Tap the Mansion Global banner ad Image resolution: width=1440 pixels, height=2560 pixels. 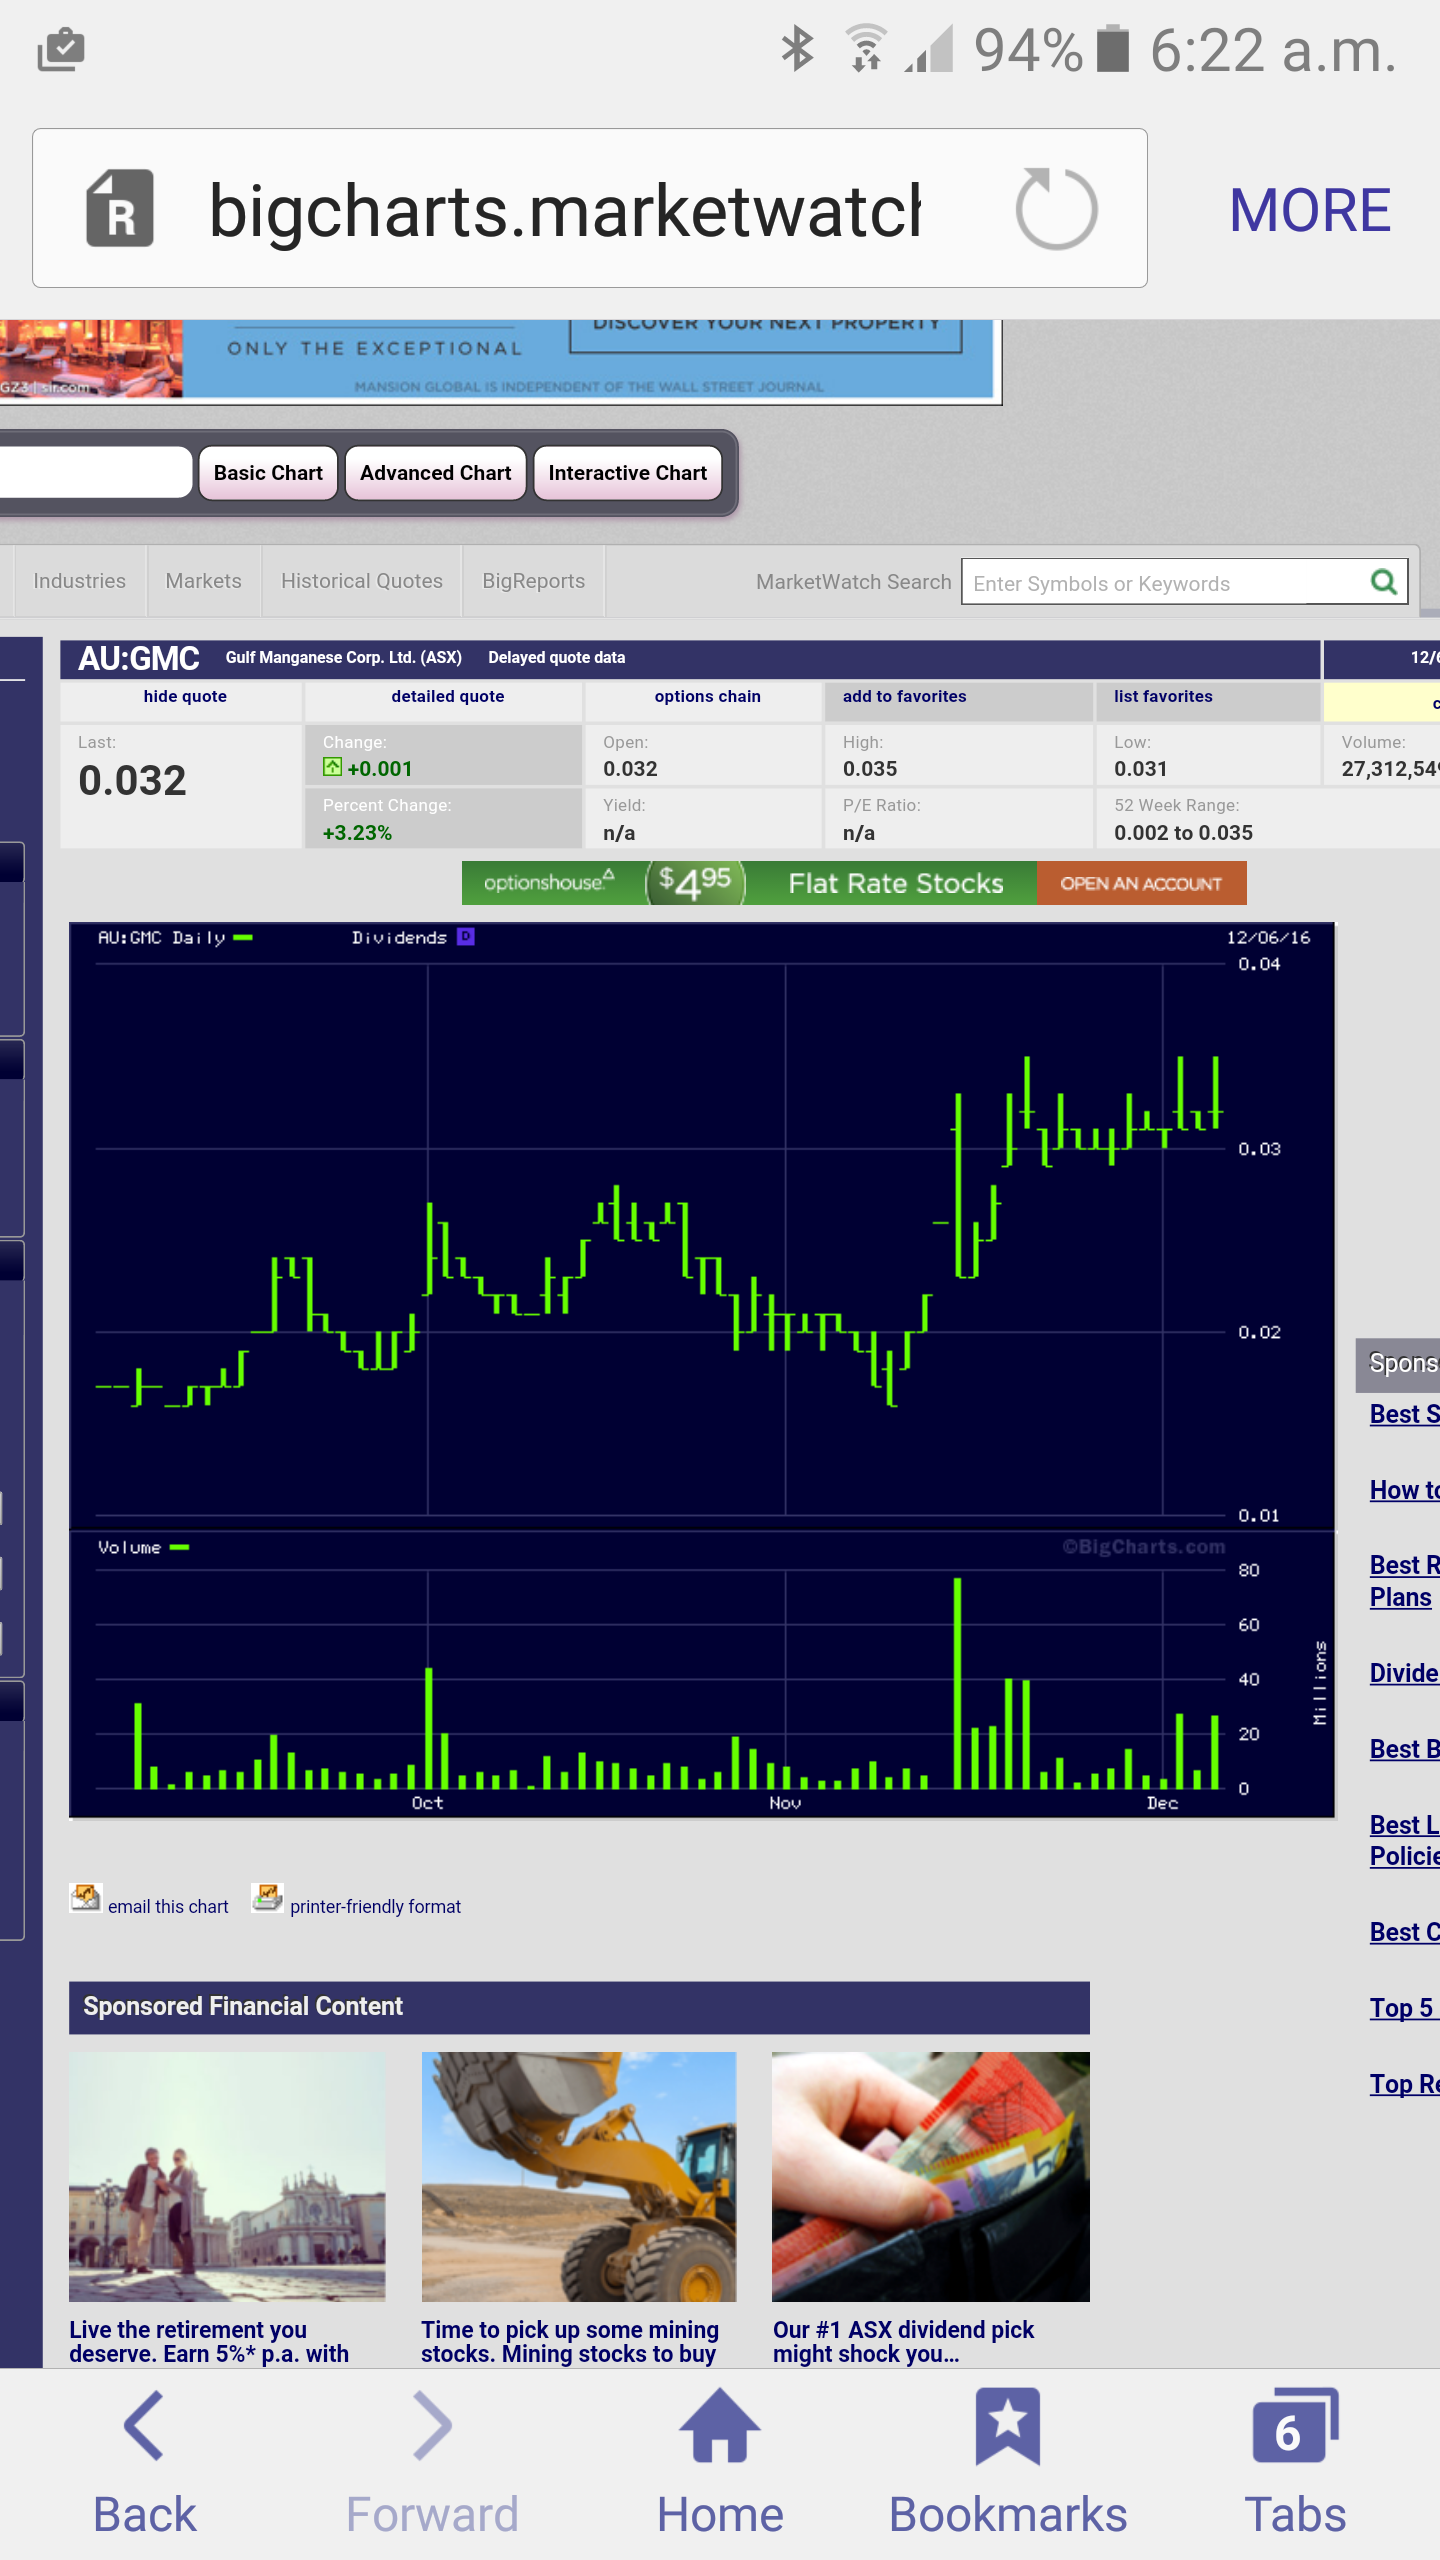tap(500, 360)
